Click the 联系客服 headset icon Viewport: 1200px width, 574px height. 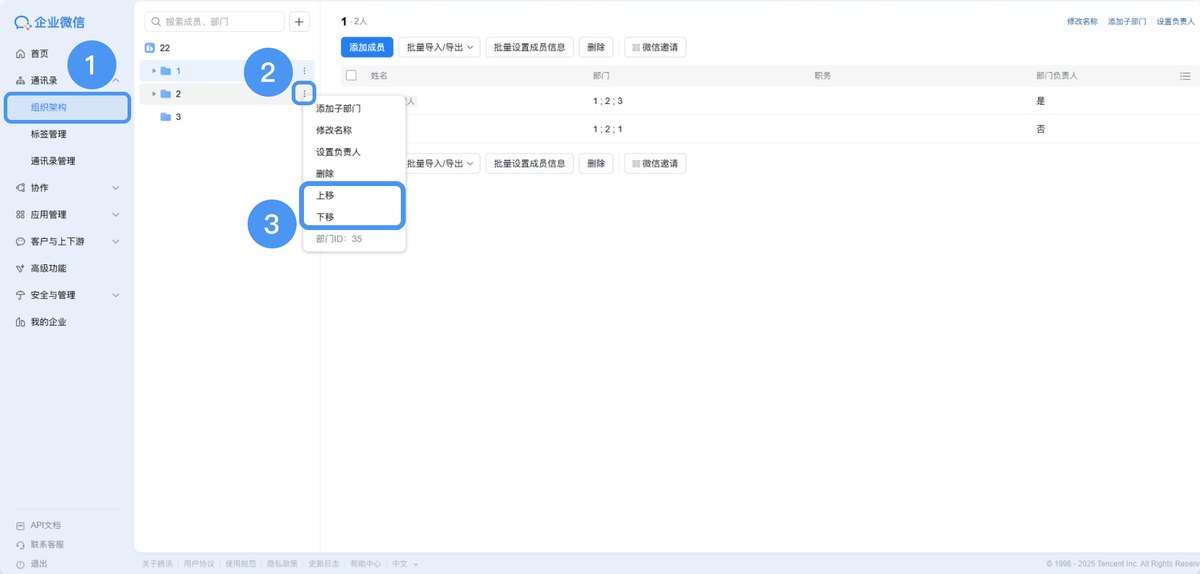coord(21,544)
